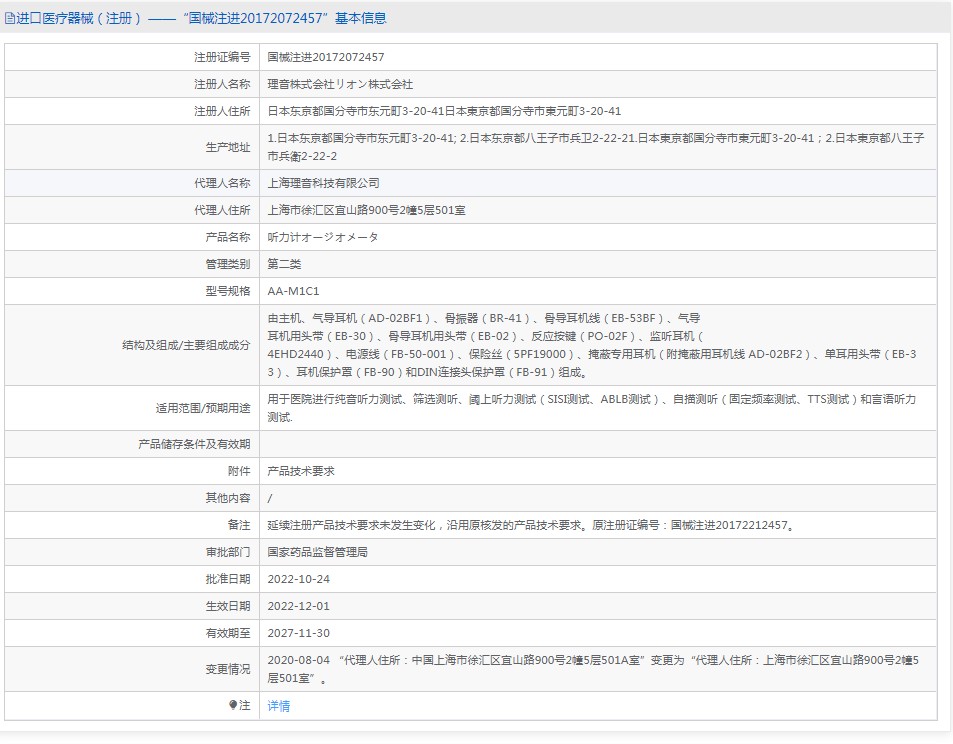Viewport: 953px width, 744px height.
Task: Select the agent name 上海理音科技有限公司
Action: click(x=323, y=183)
